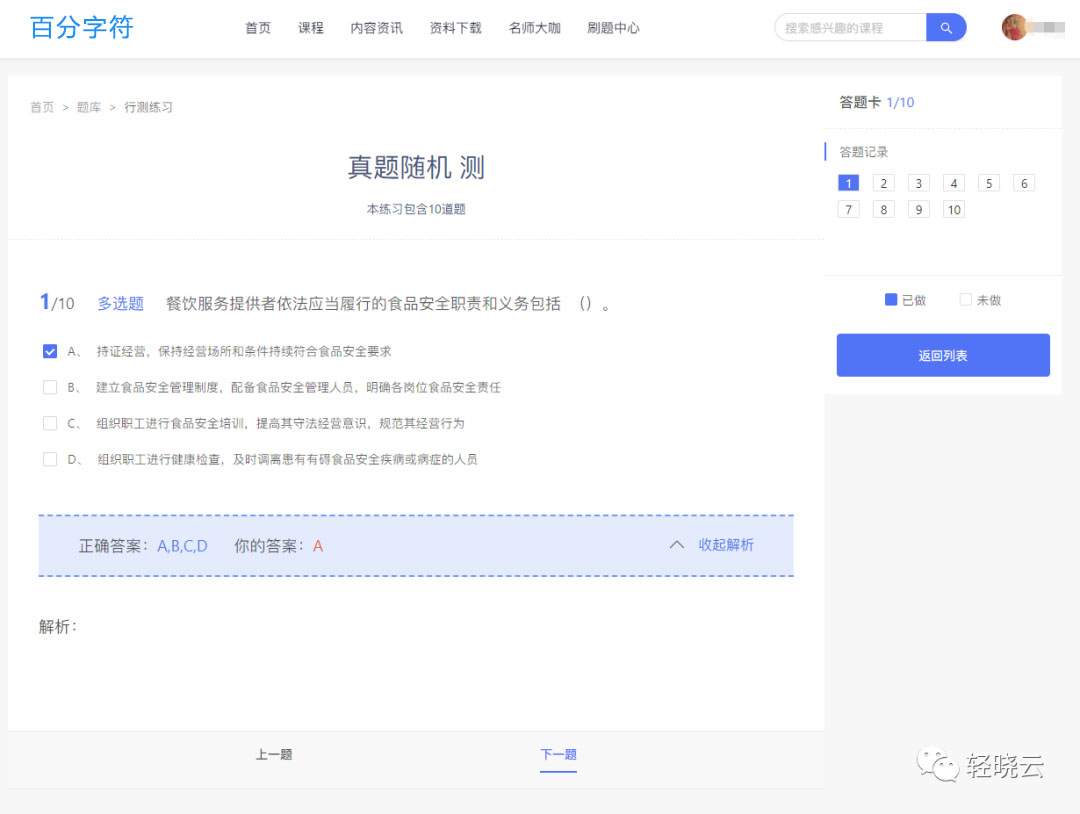Click the 返回列表 button
1080x814 pixels.
[943, 355]
